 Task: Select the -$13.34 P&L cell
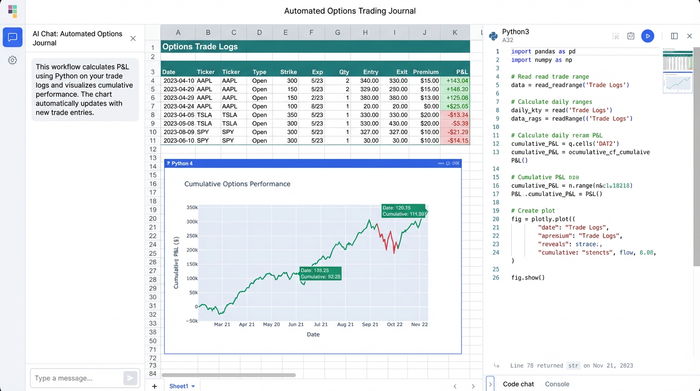click(455, 115)
